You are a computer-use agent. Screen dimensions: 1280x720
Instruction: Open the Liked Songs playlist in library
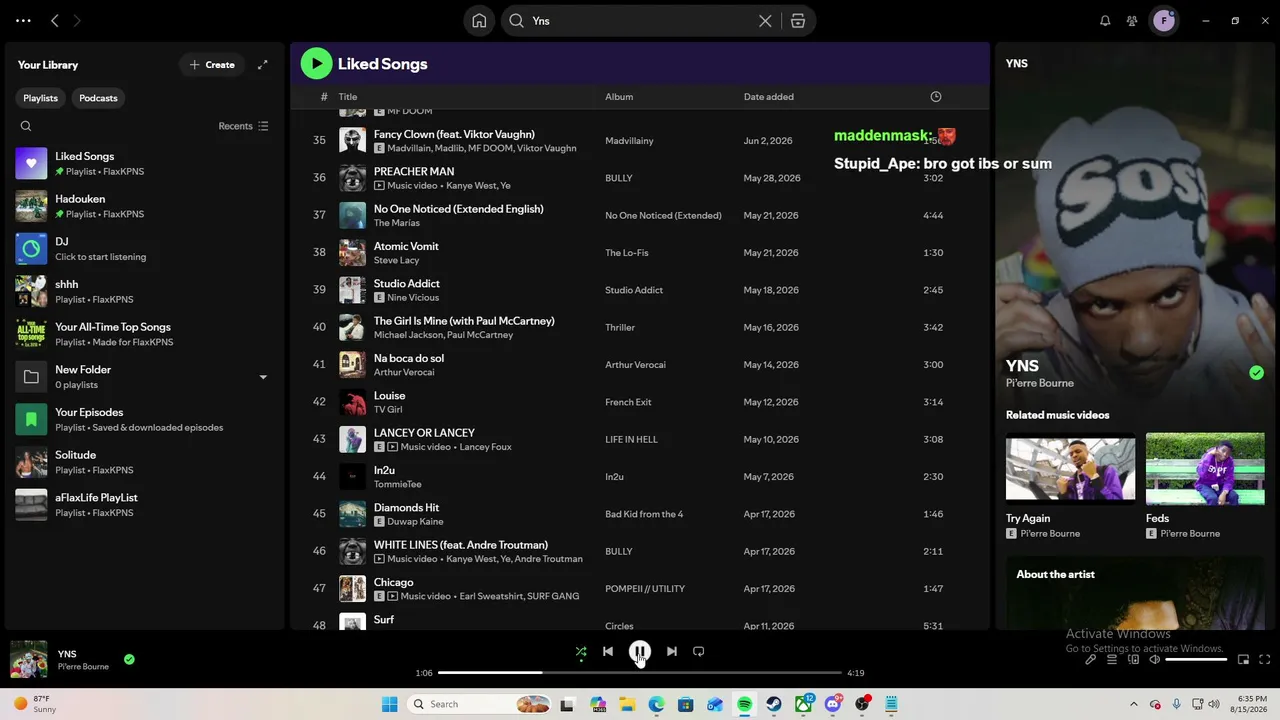click(145, 163)
